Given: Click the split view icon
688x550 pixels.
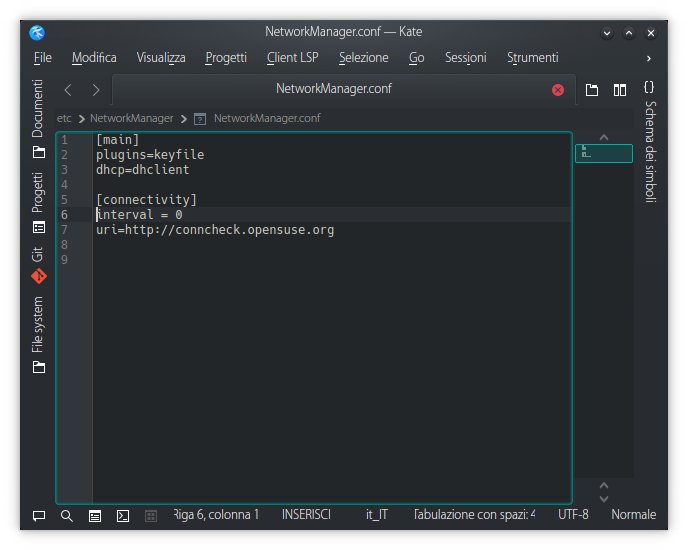Looking at the screenshot, I should click(x=620, y=90).
